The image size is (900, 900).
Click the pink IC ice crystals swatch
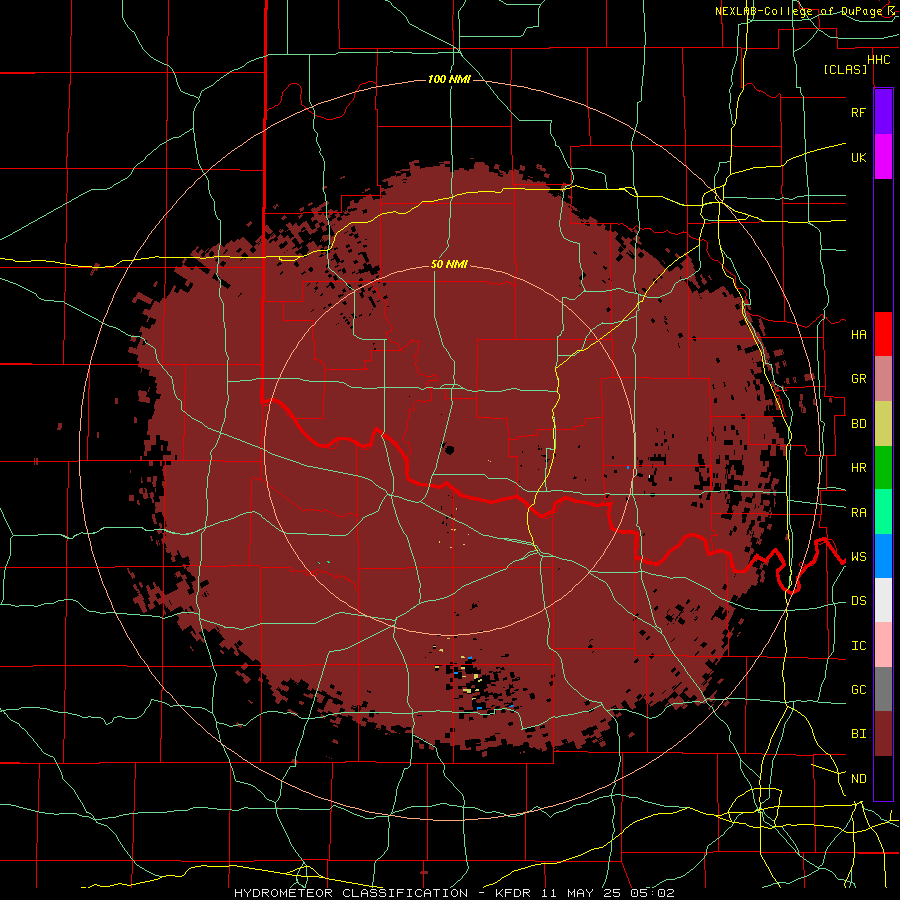tap(883, 645)
